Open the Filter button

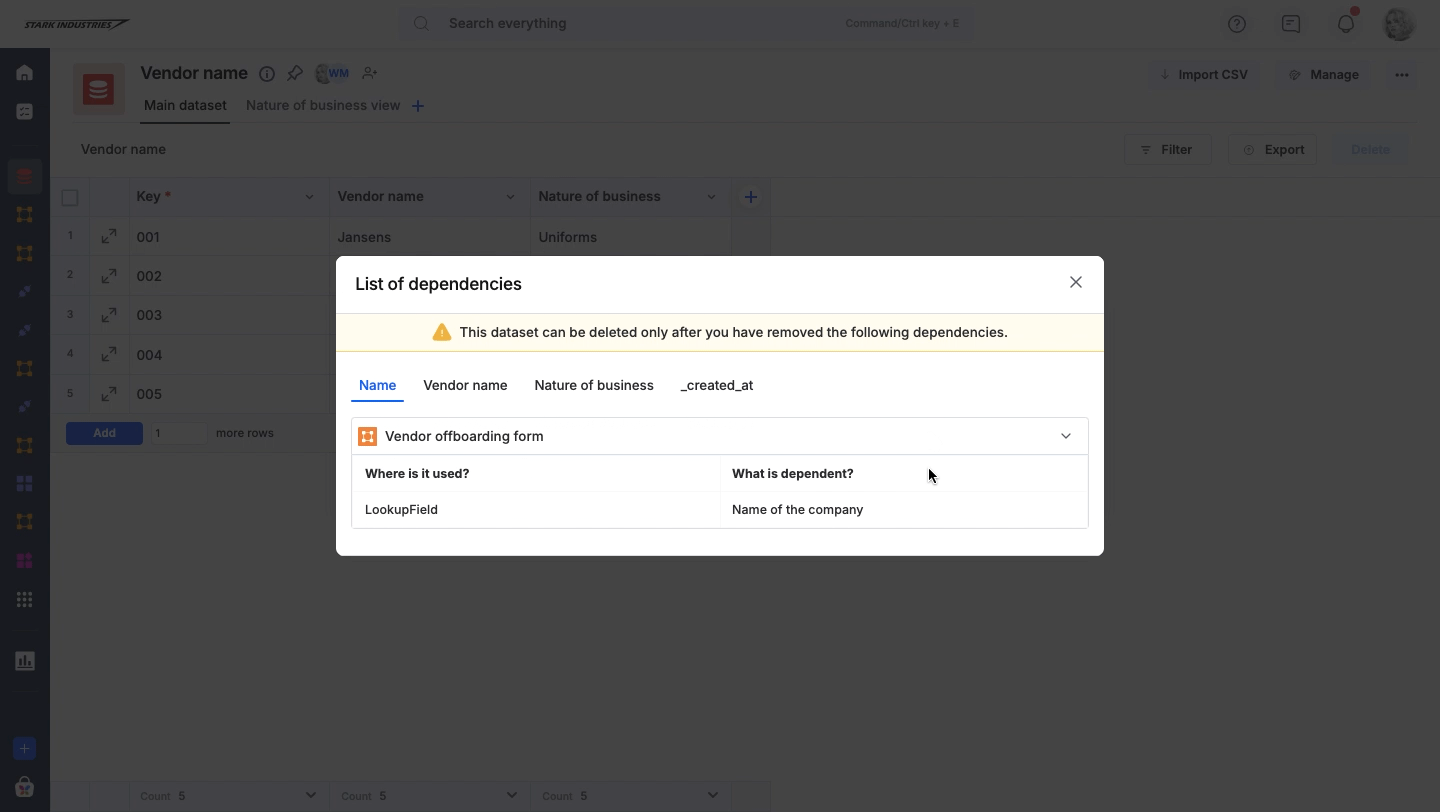1168,150
